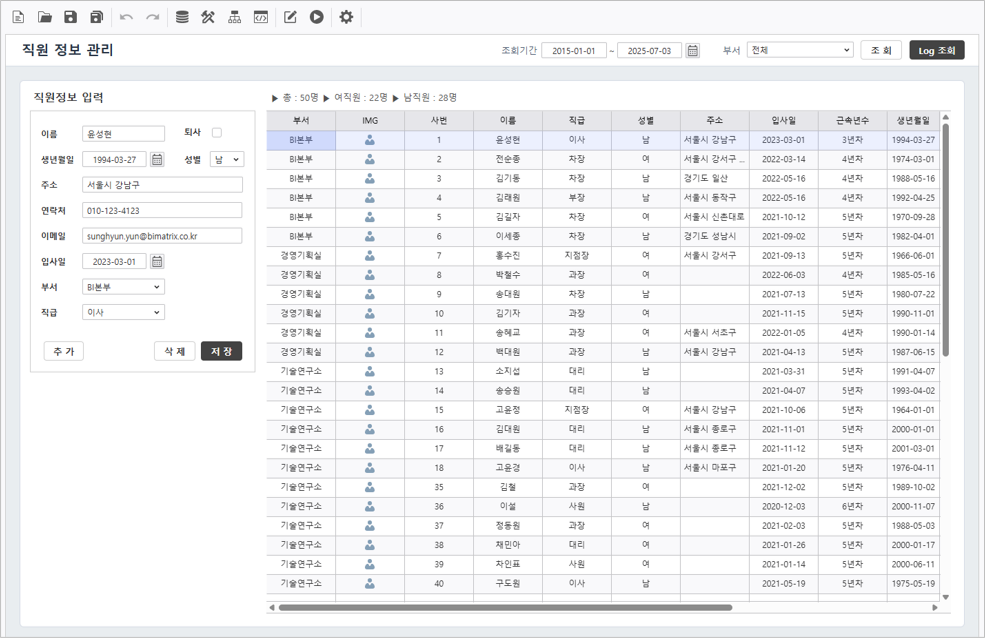The image size is (985, 638).
Task: Run the report with play icon
Action: coord(316,17)
